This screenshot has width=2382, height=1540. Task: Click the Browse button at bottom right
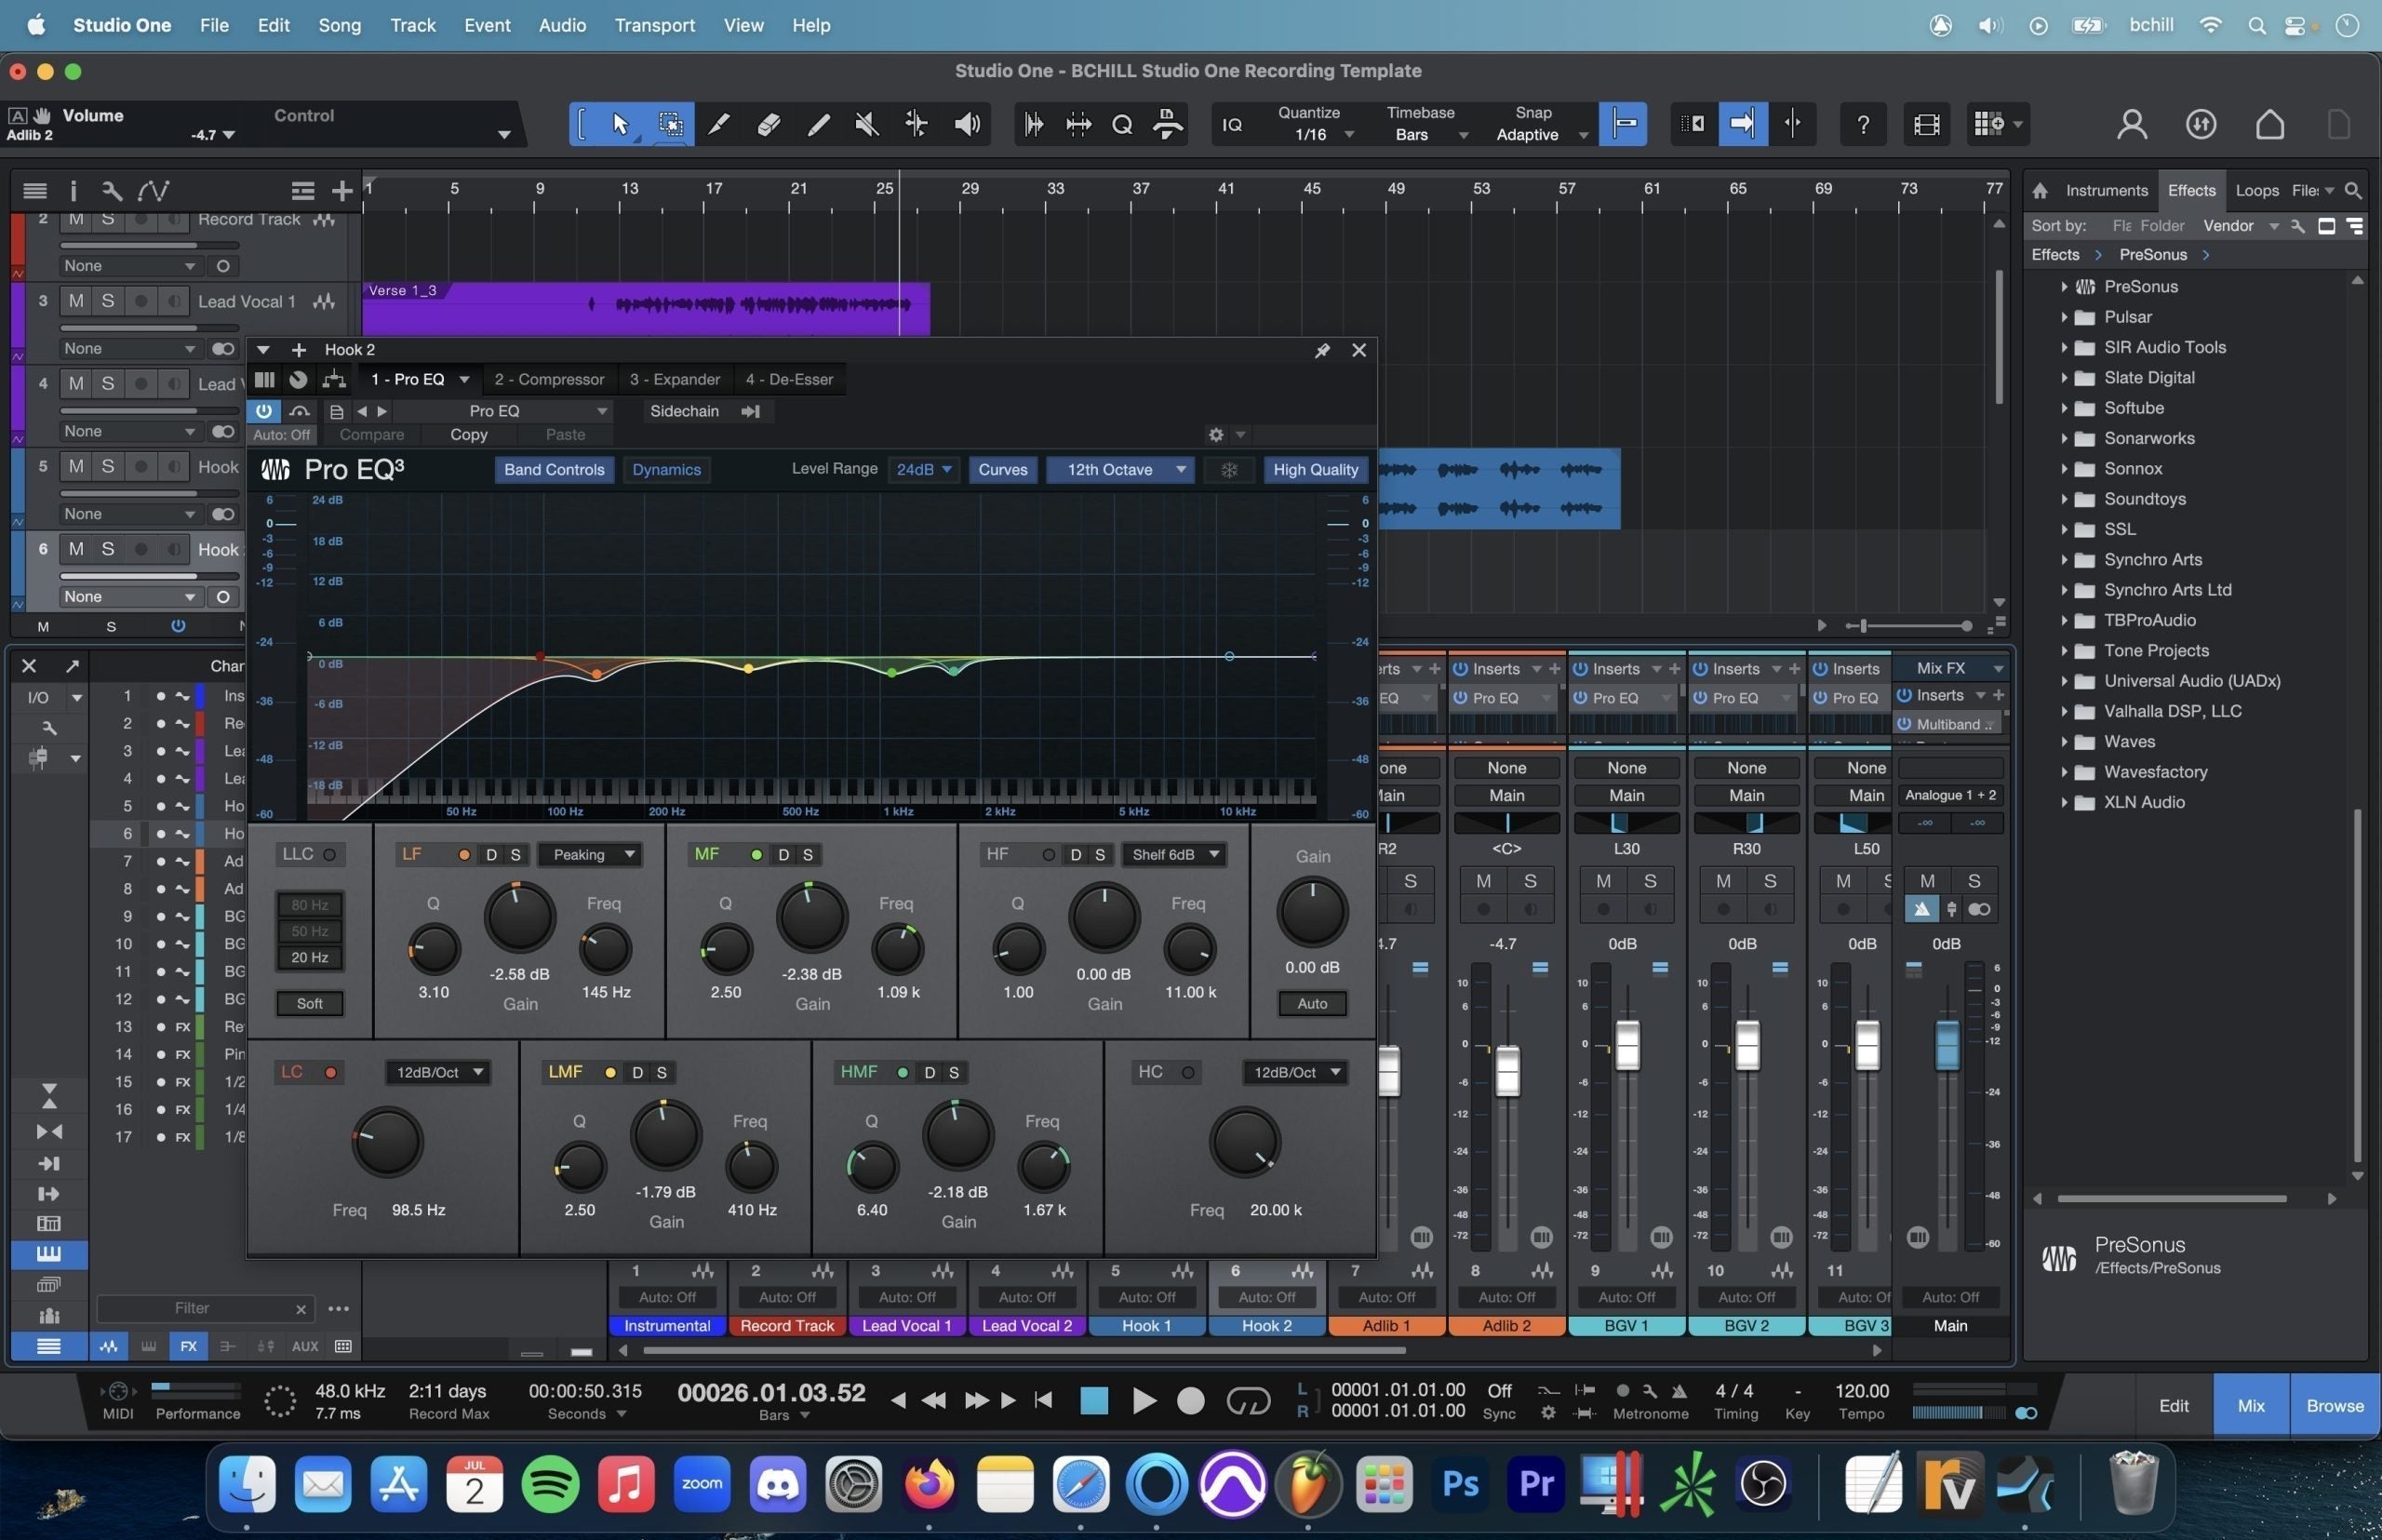click(x=2334, y=1404)
